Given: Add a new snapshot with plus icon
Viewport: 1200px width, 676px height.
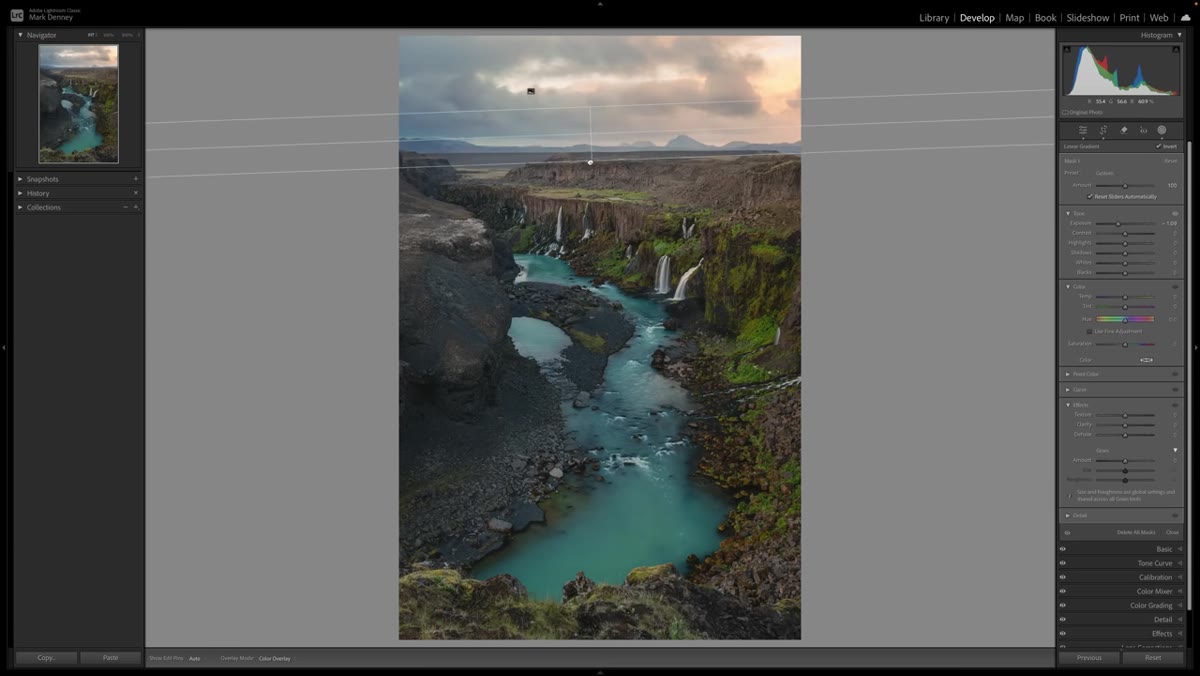Looking at the screenshot, I should (136, 179).
